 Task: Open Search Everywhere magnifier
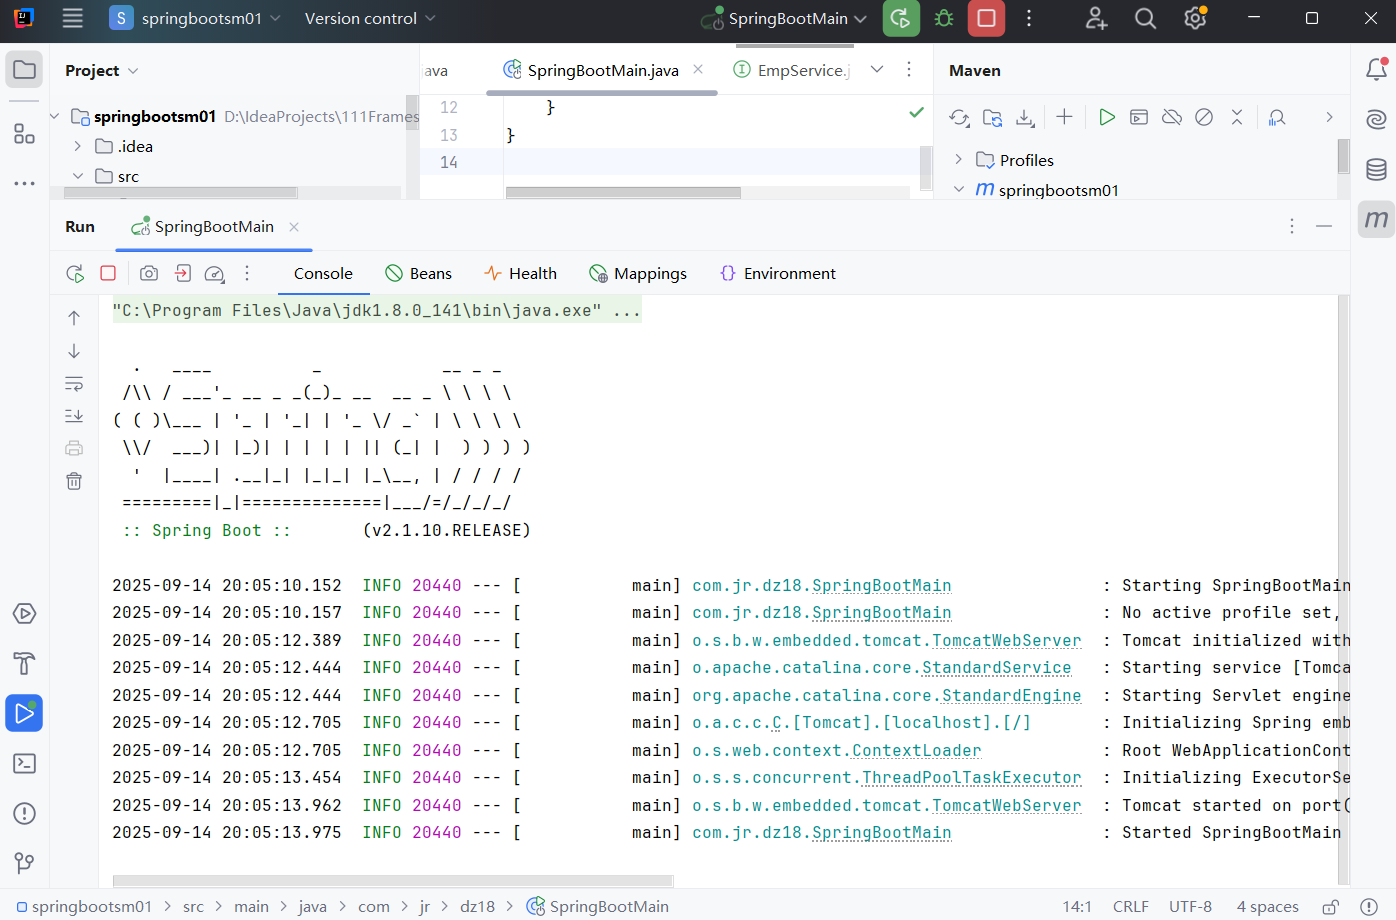coord(1146,18)
